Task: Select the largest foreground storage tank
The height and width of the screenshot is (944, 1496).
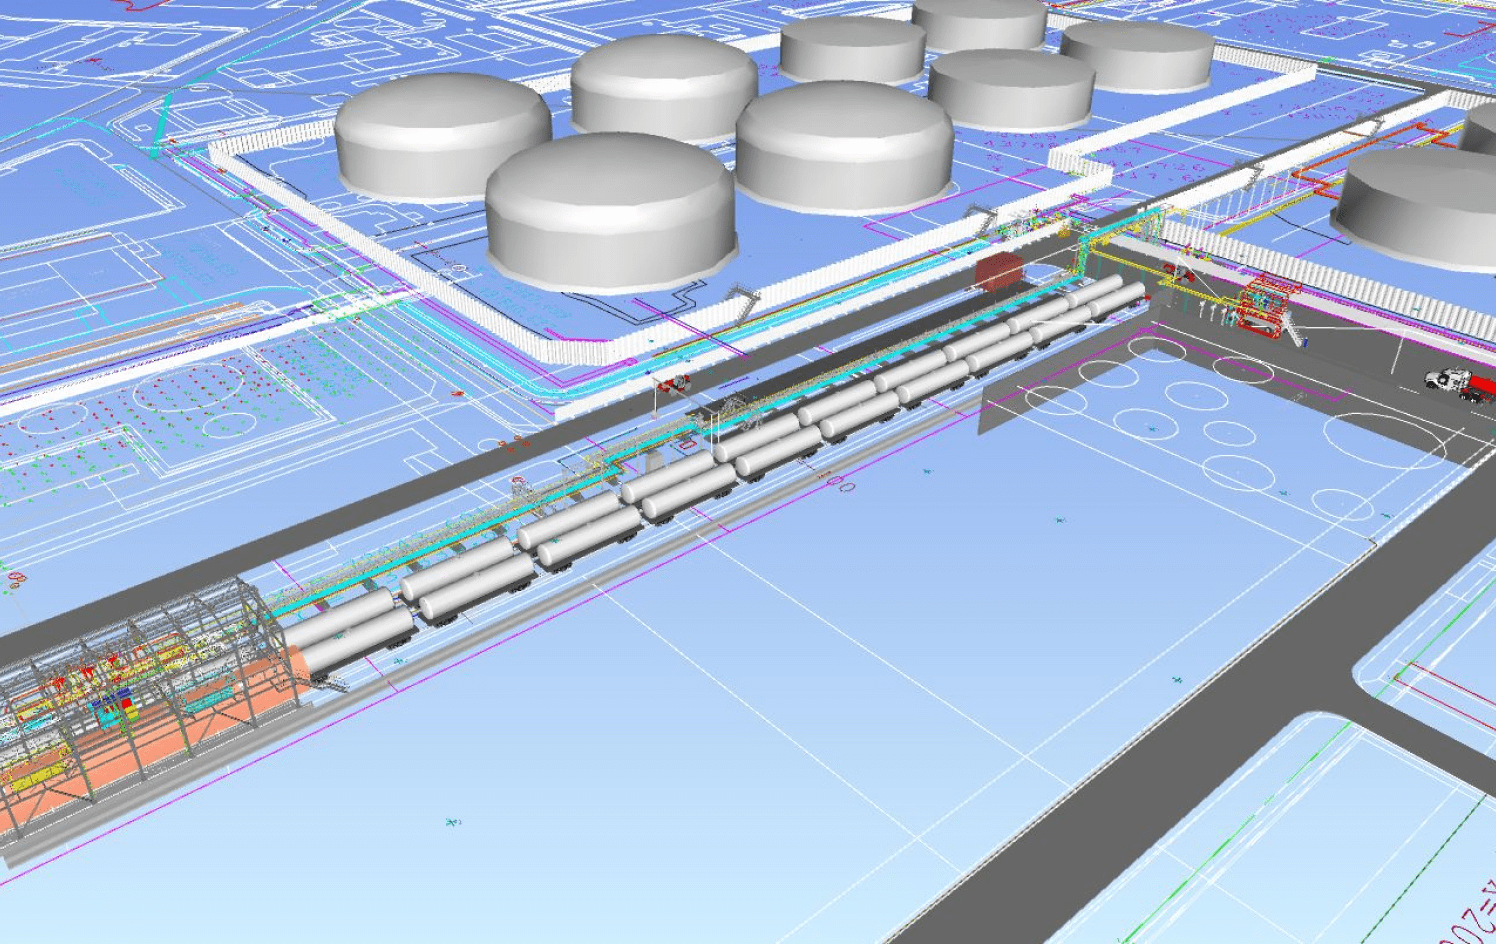Action: point(610,212)
